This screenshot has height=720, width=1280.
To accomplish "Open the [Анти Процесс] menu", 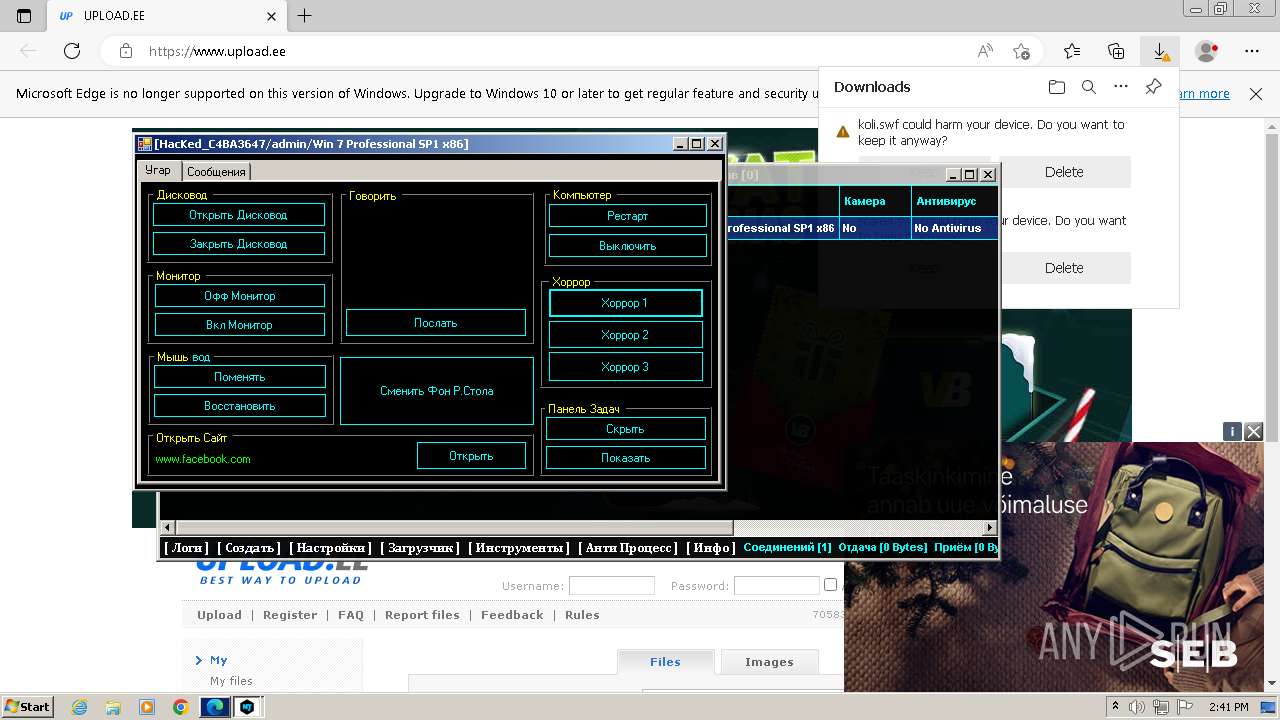I will coord(628,548).
